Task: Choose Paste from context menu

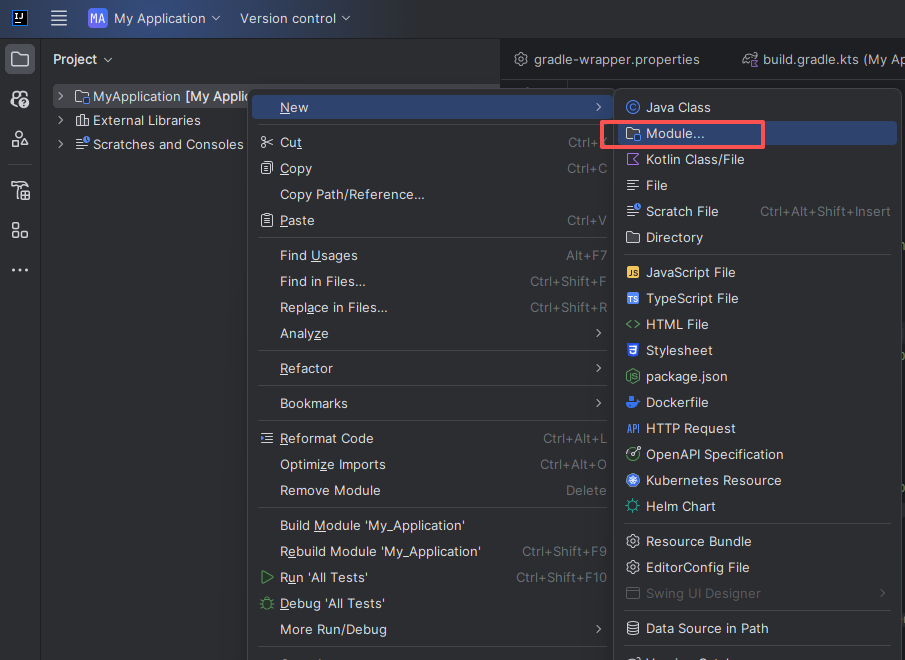Action: (432, 220)
